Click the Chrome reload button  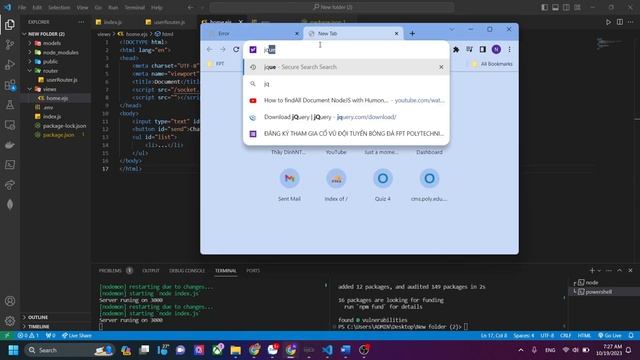pos(236,49)
